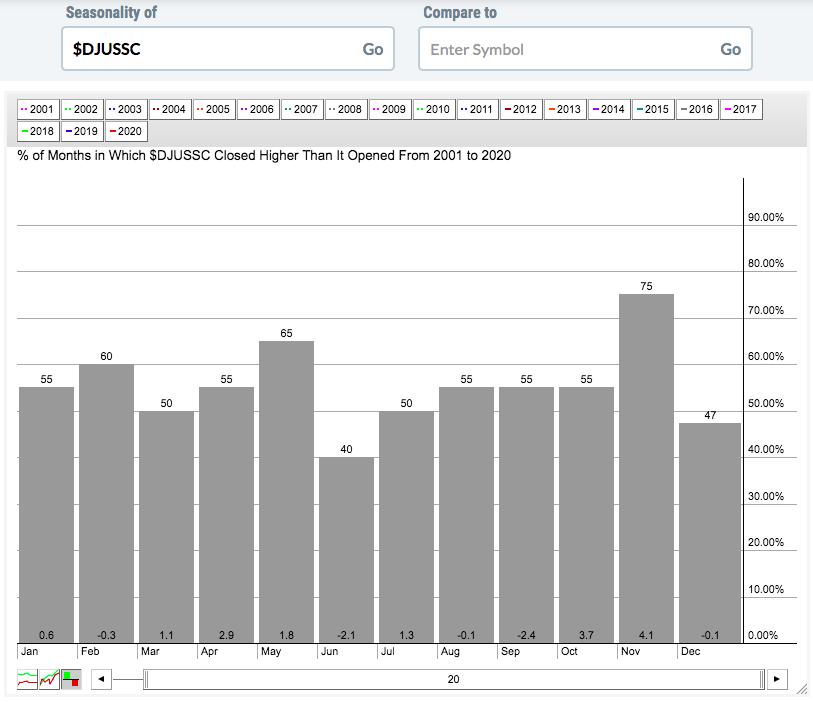The width and height of the screenshot is (813, 702).
Task: Toggle the 2001 year legend
Action: (x=38, y=109)
